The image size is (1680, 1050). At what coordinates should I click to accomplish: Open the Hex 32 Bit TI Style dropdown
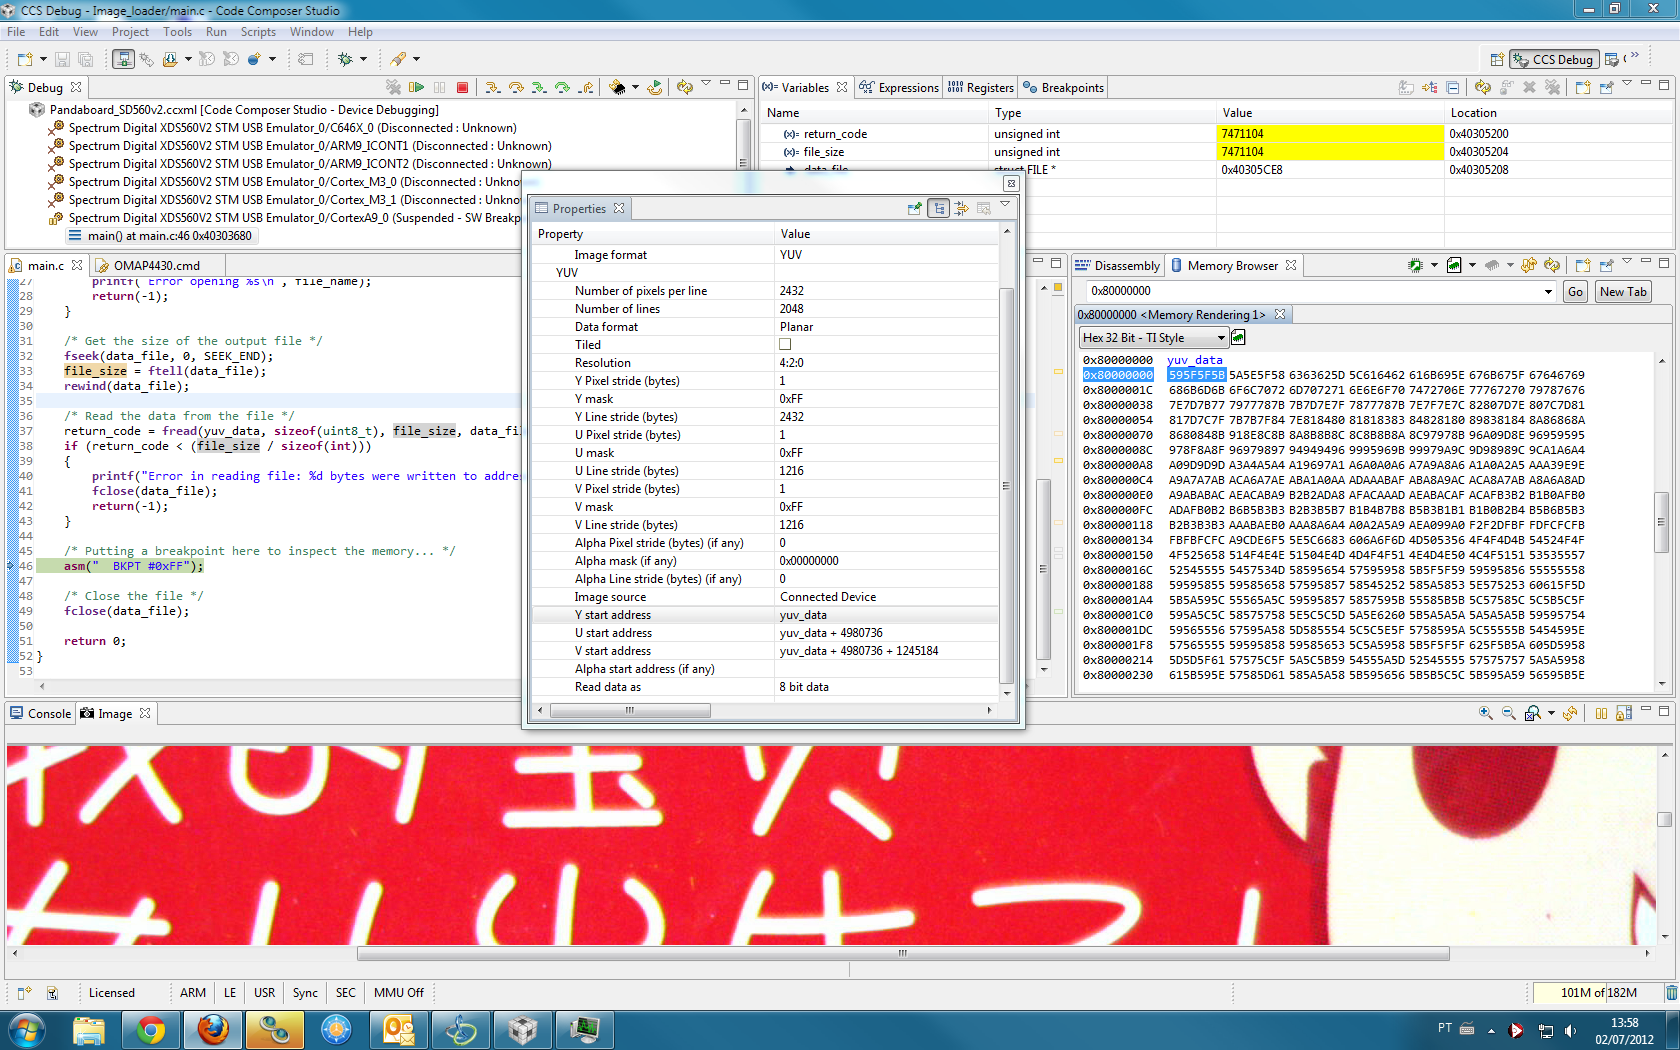point(1222,337)
